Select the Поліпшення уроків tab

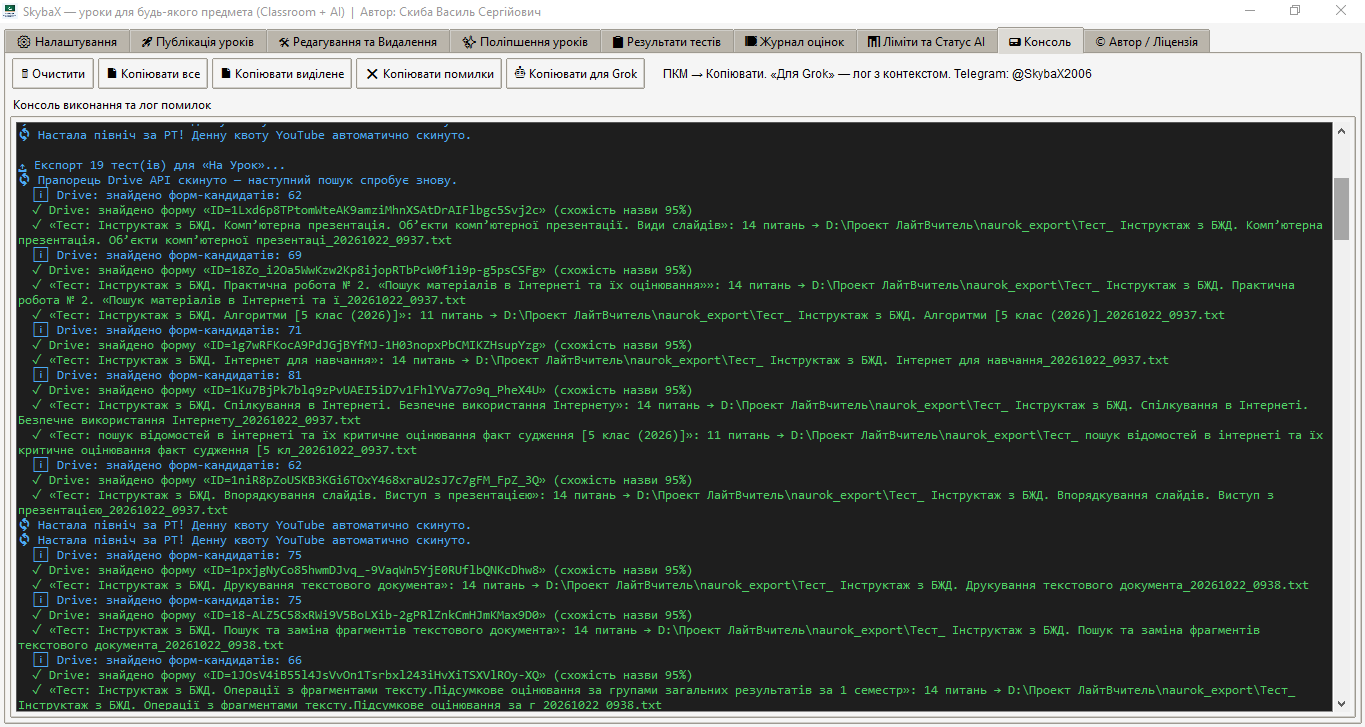point(525,42)
